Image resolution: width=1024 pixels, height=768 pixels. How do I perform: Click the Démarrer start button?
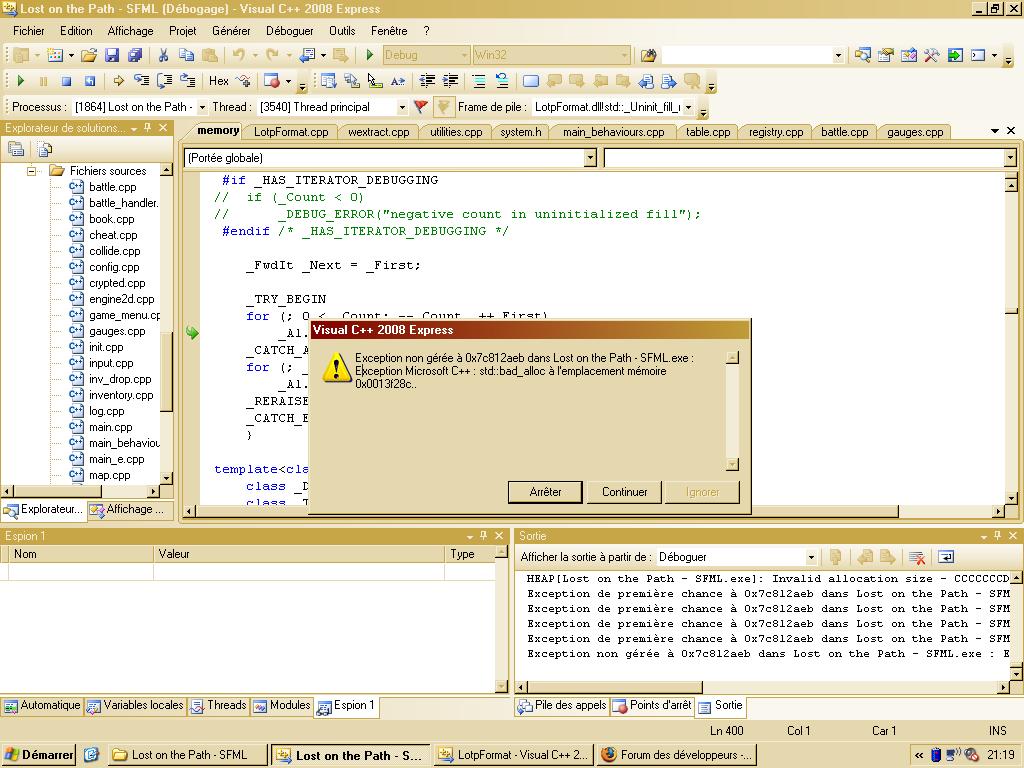tap(39, 755)
